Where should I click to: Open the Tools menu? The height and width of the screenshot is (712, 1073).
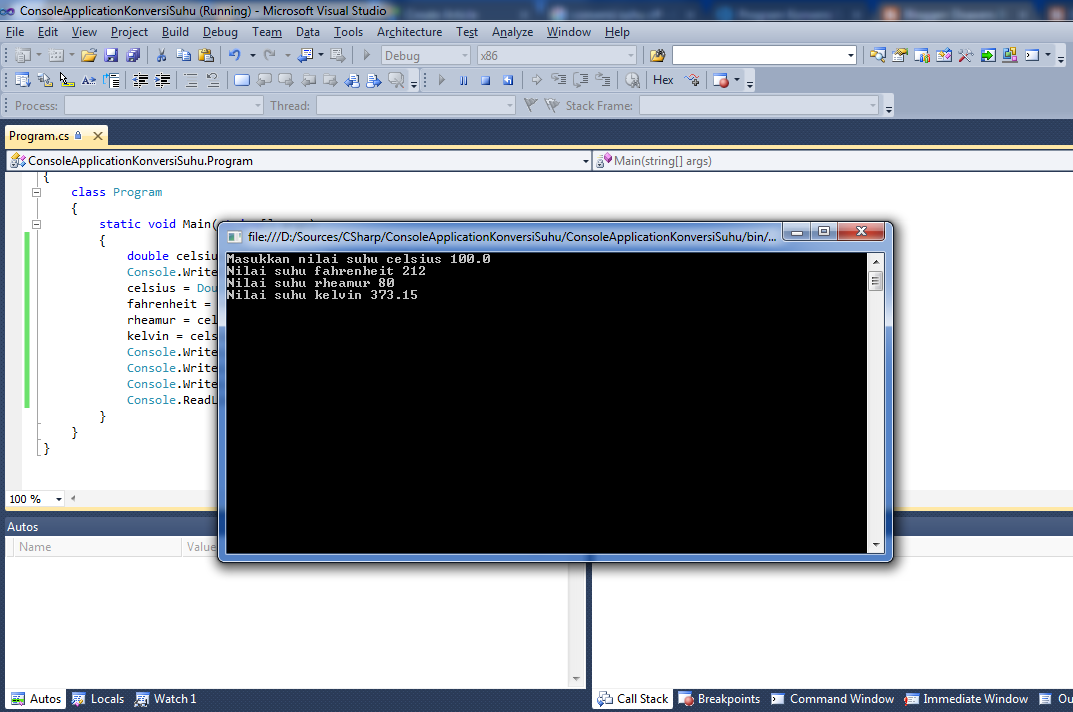coord(348,32)
